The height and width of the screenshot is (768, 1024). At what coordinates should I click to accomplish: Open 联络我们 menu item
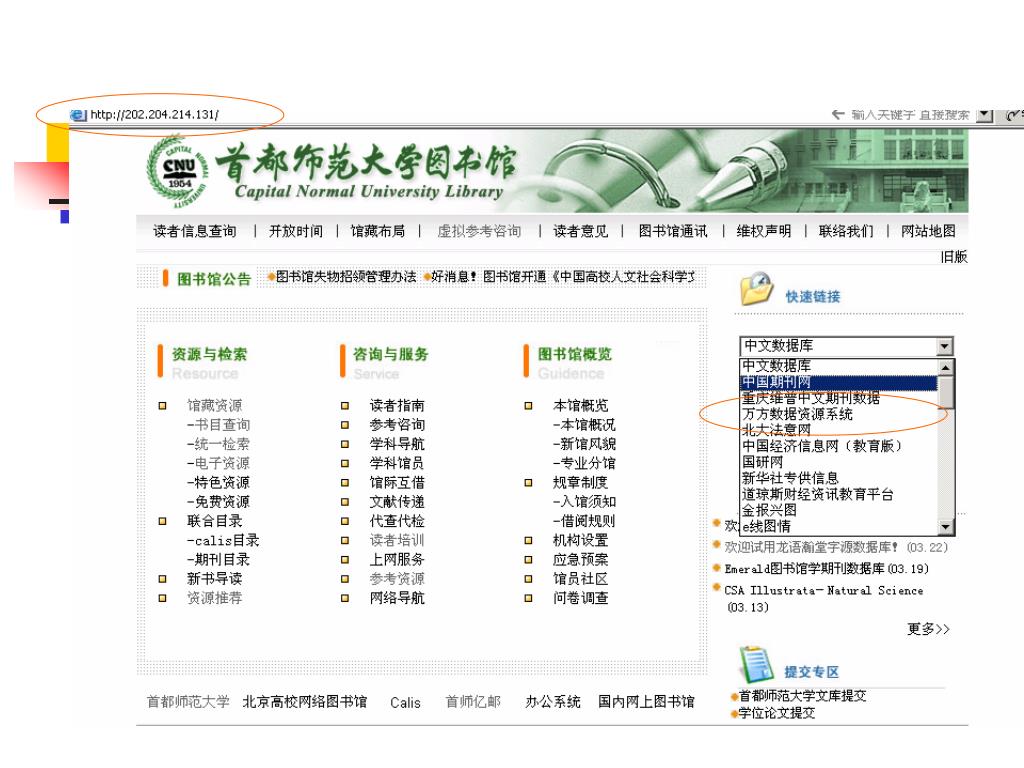click(x=846, y=231)
